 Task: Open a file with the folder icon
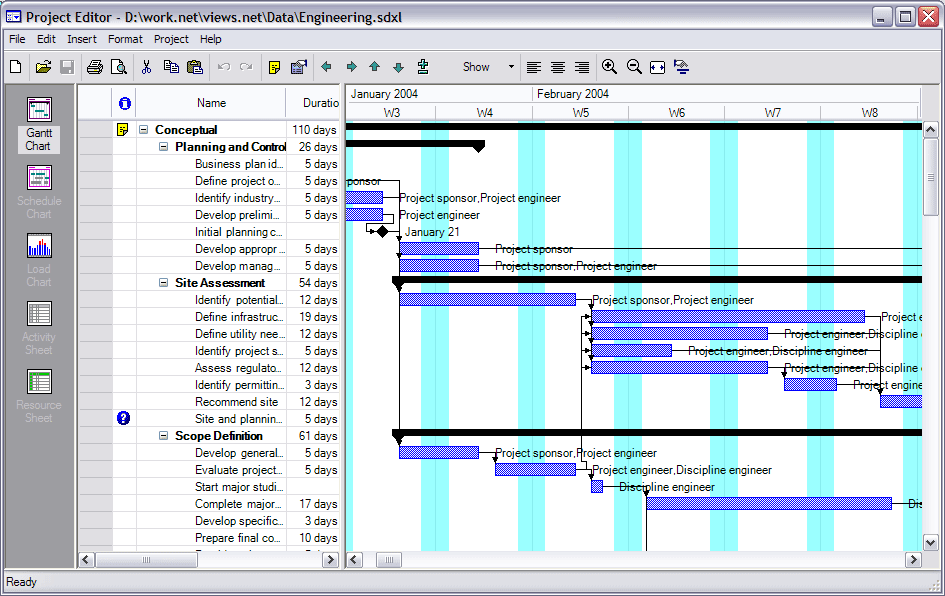point(43,67)
